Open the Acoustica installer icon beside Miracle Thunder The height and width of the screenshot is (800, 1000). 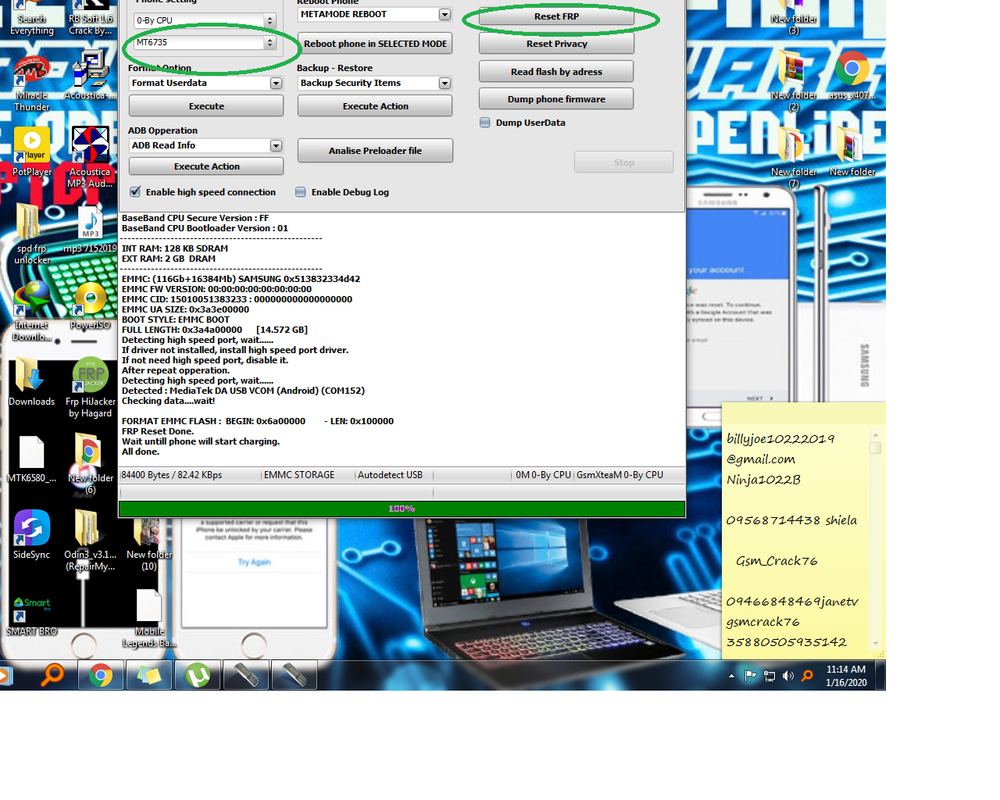tap(90, 75)
